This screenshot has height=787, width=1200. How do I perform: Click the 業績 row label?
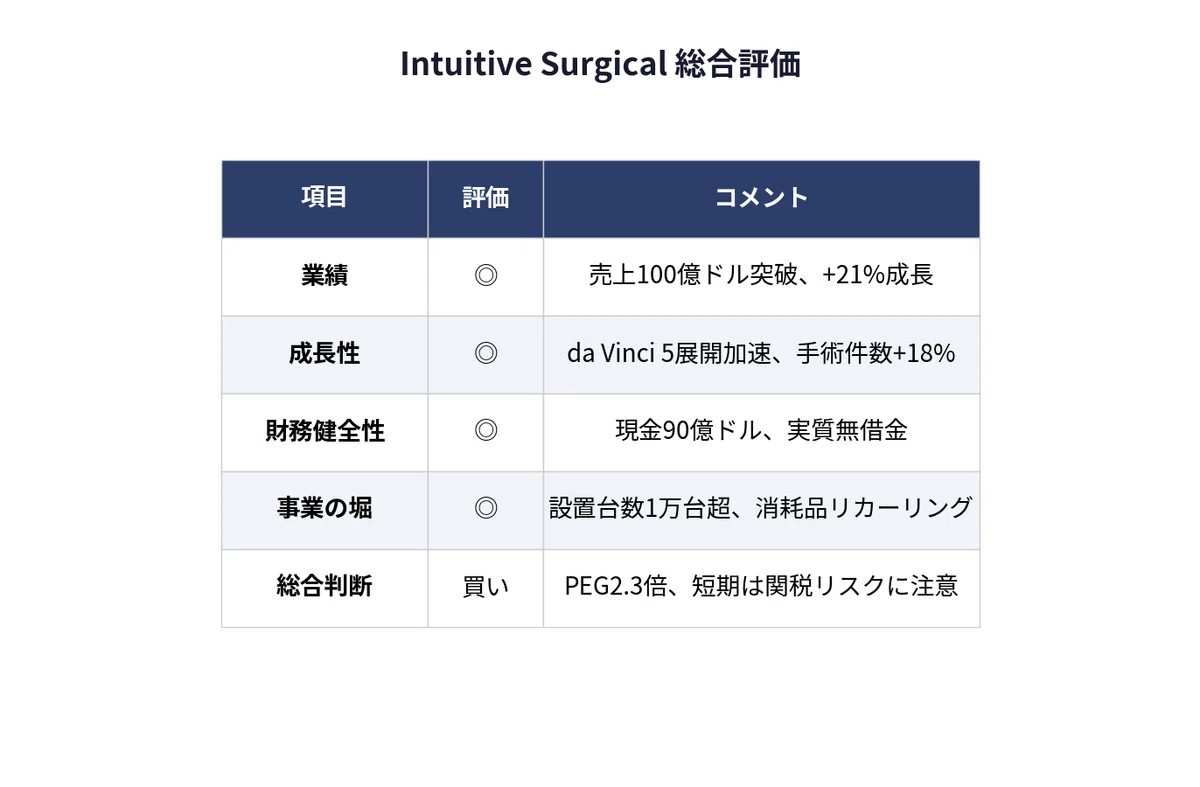pos(325,276)
